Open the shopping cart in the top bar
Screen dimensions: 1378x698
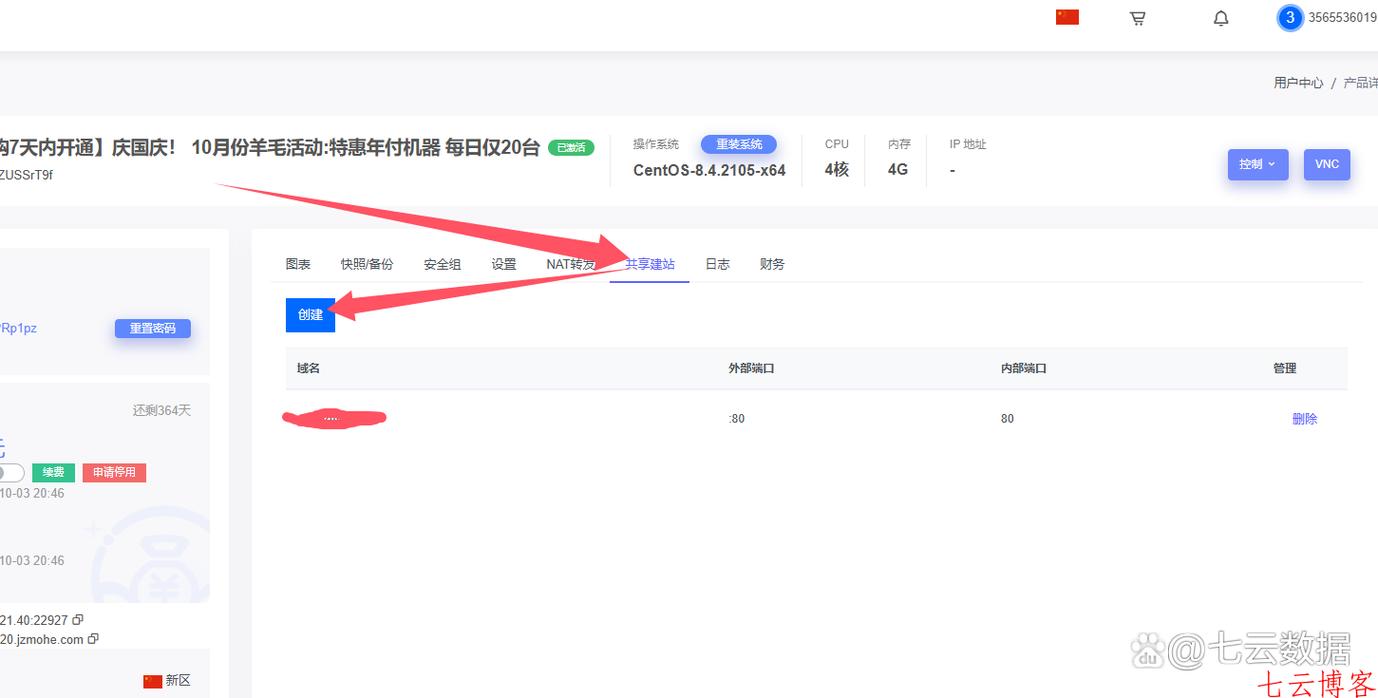pos(1137,17)
